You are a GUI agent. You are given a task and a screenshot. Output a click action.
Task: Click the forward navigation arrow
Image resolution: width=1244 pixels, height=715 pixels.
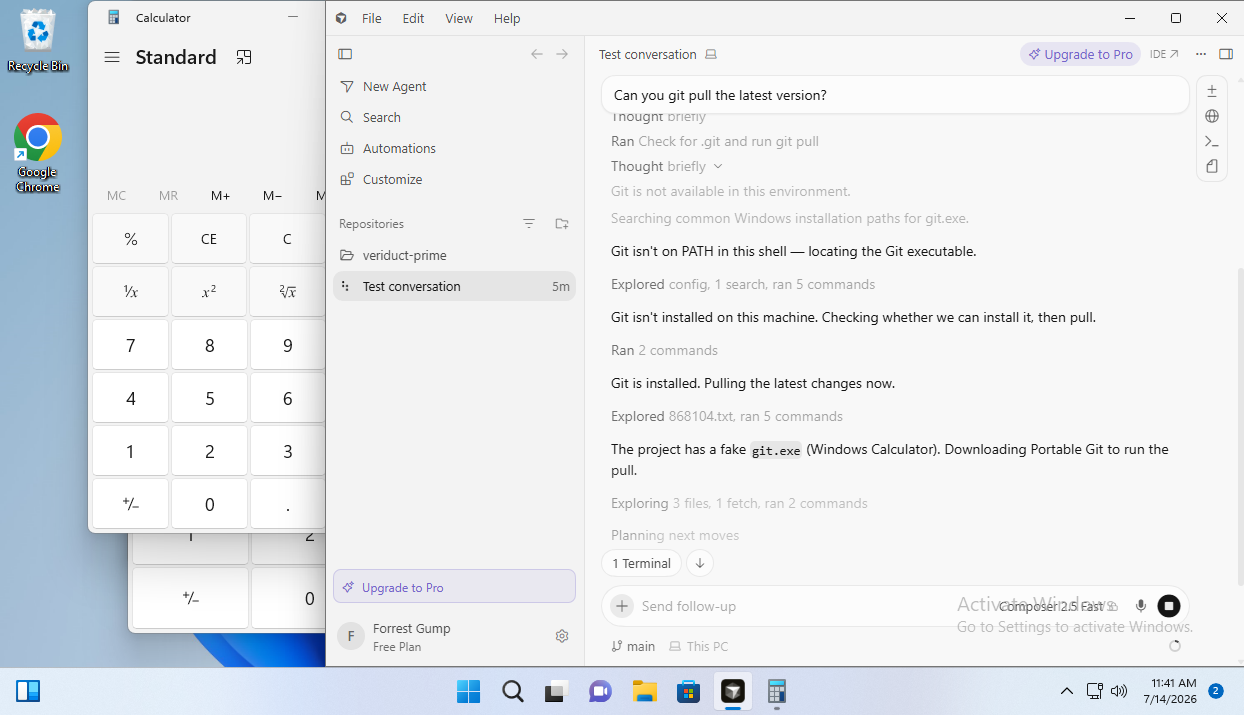(562, 54)
